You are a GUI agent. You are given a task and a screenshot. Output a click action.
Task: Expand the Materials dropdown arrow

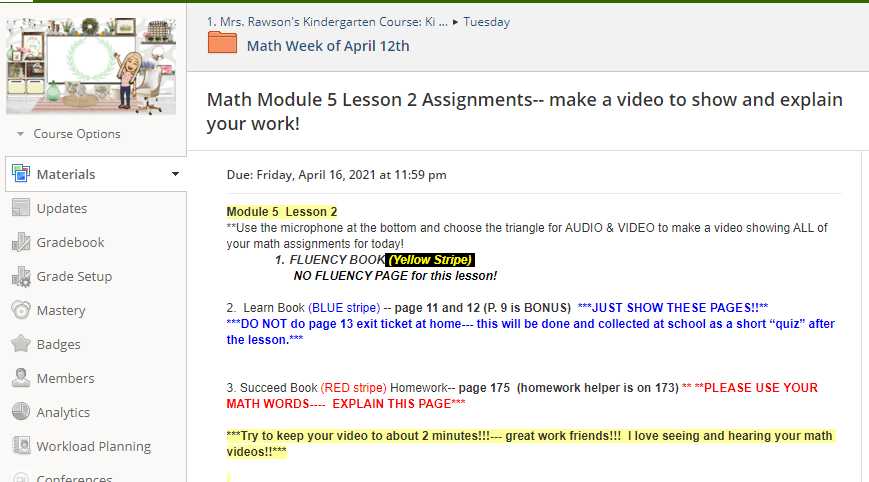pyautogui.click(x=175, y=174)
